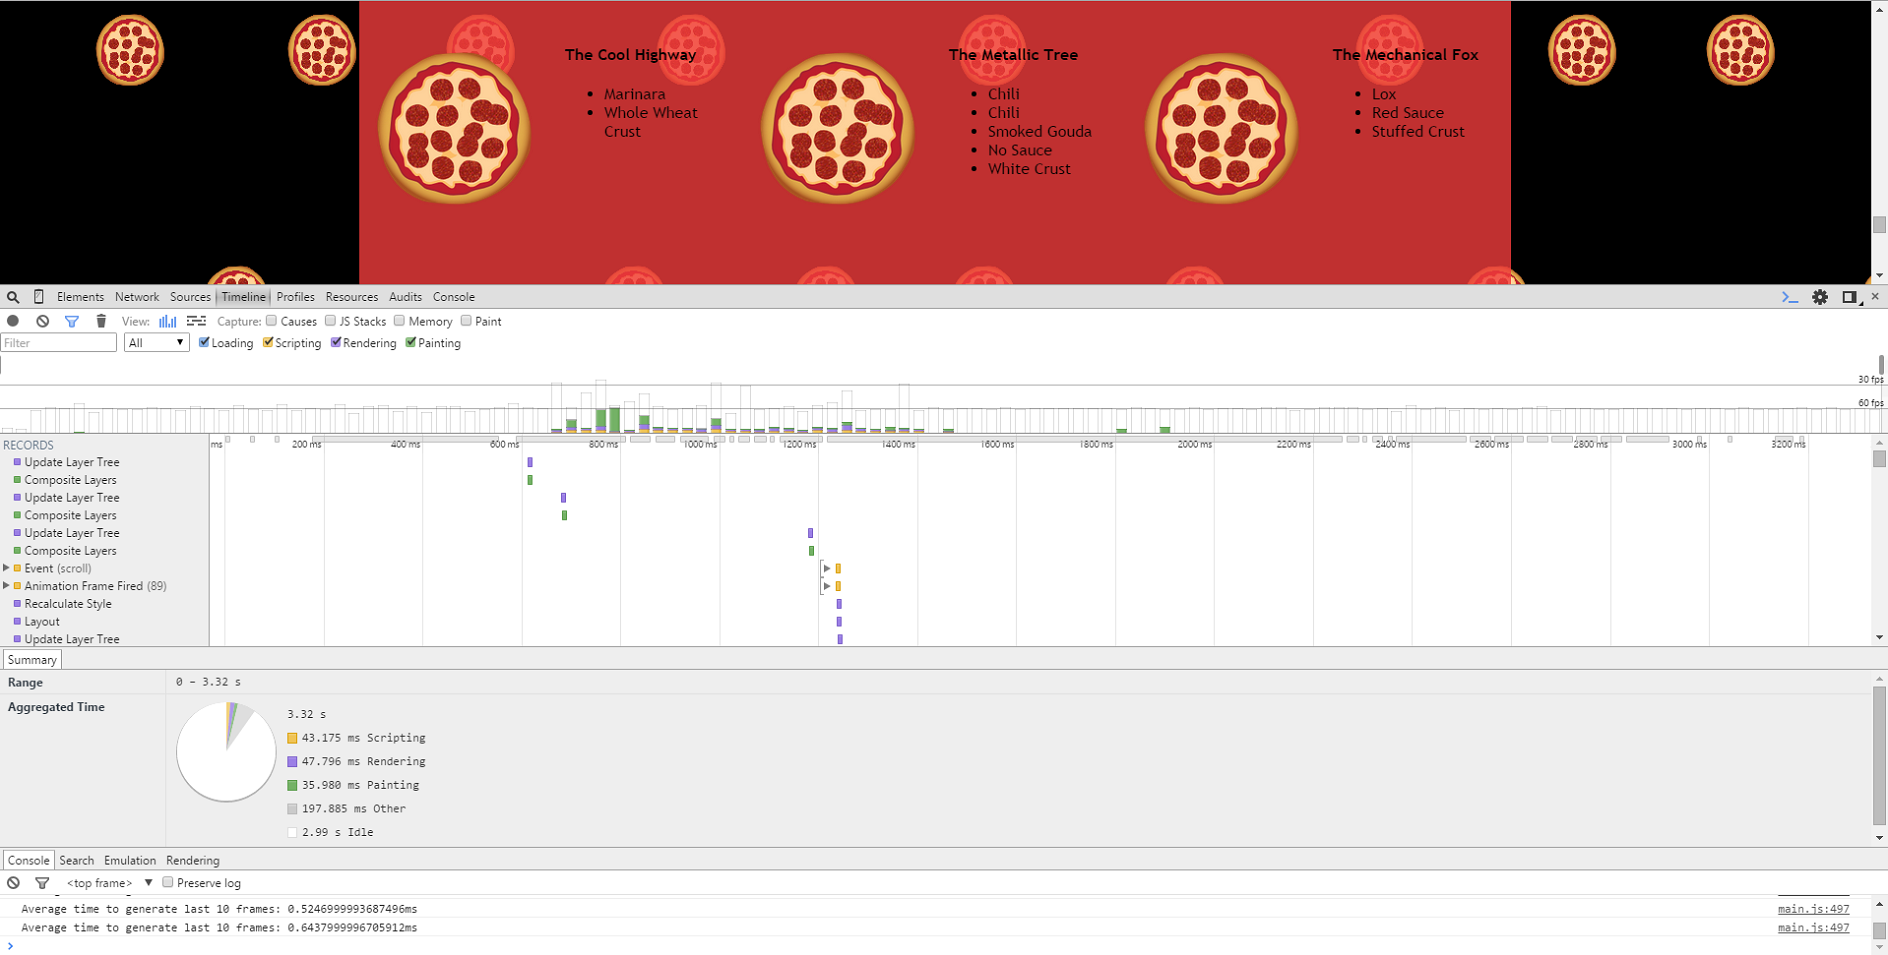Open the Elements panel tab
Screen dimensions: 1888x955
click(80, 297)
